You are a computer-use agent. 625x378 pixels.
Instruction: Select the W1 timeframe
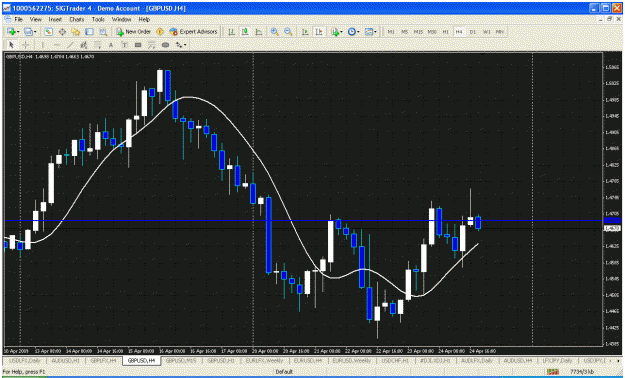point(487,32)
